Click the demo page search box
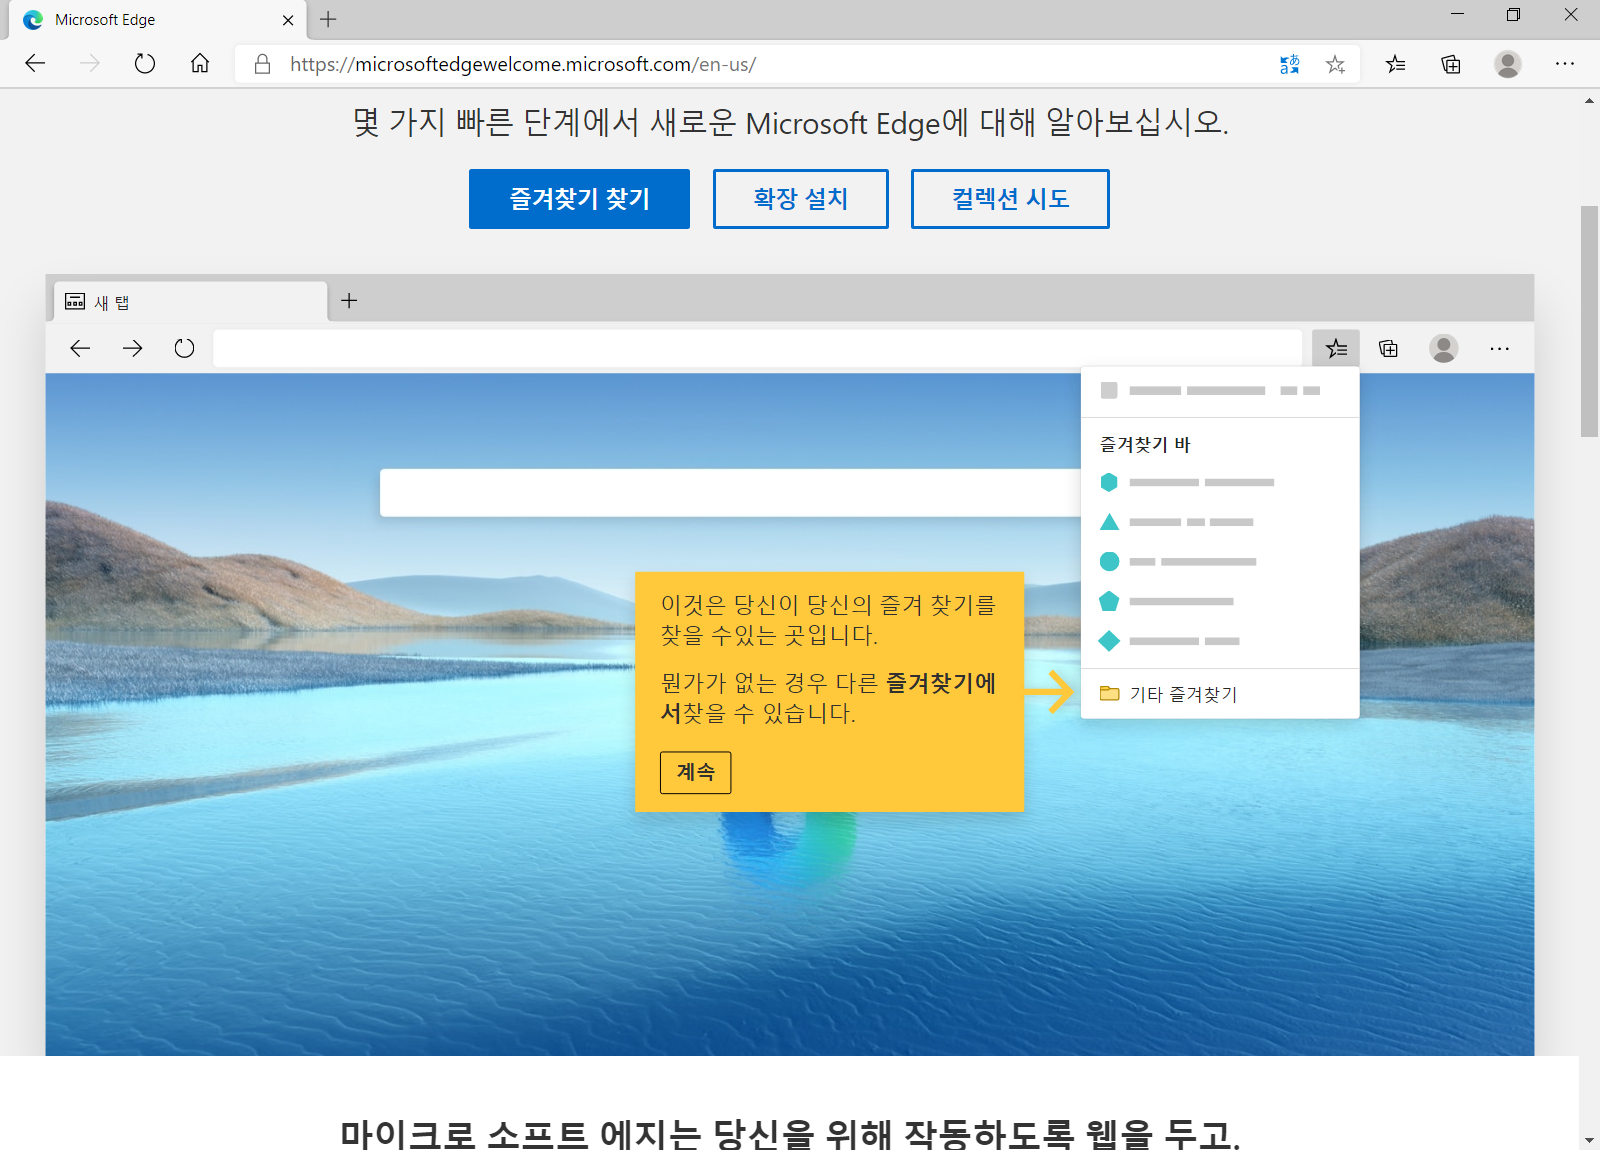The height and width of the screenshot is (1150, 1600). click(x=730, y=493)
